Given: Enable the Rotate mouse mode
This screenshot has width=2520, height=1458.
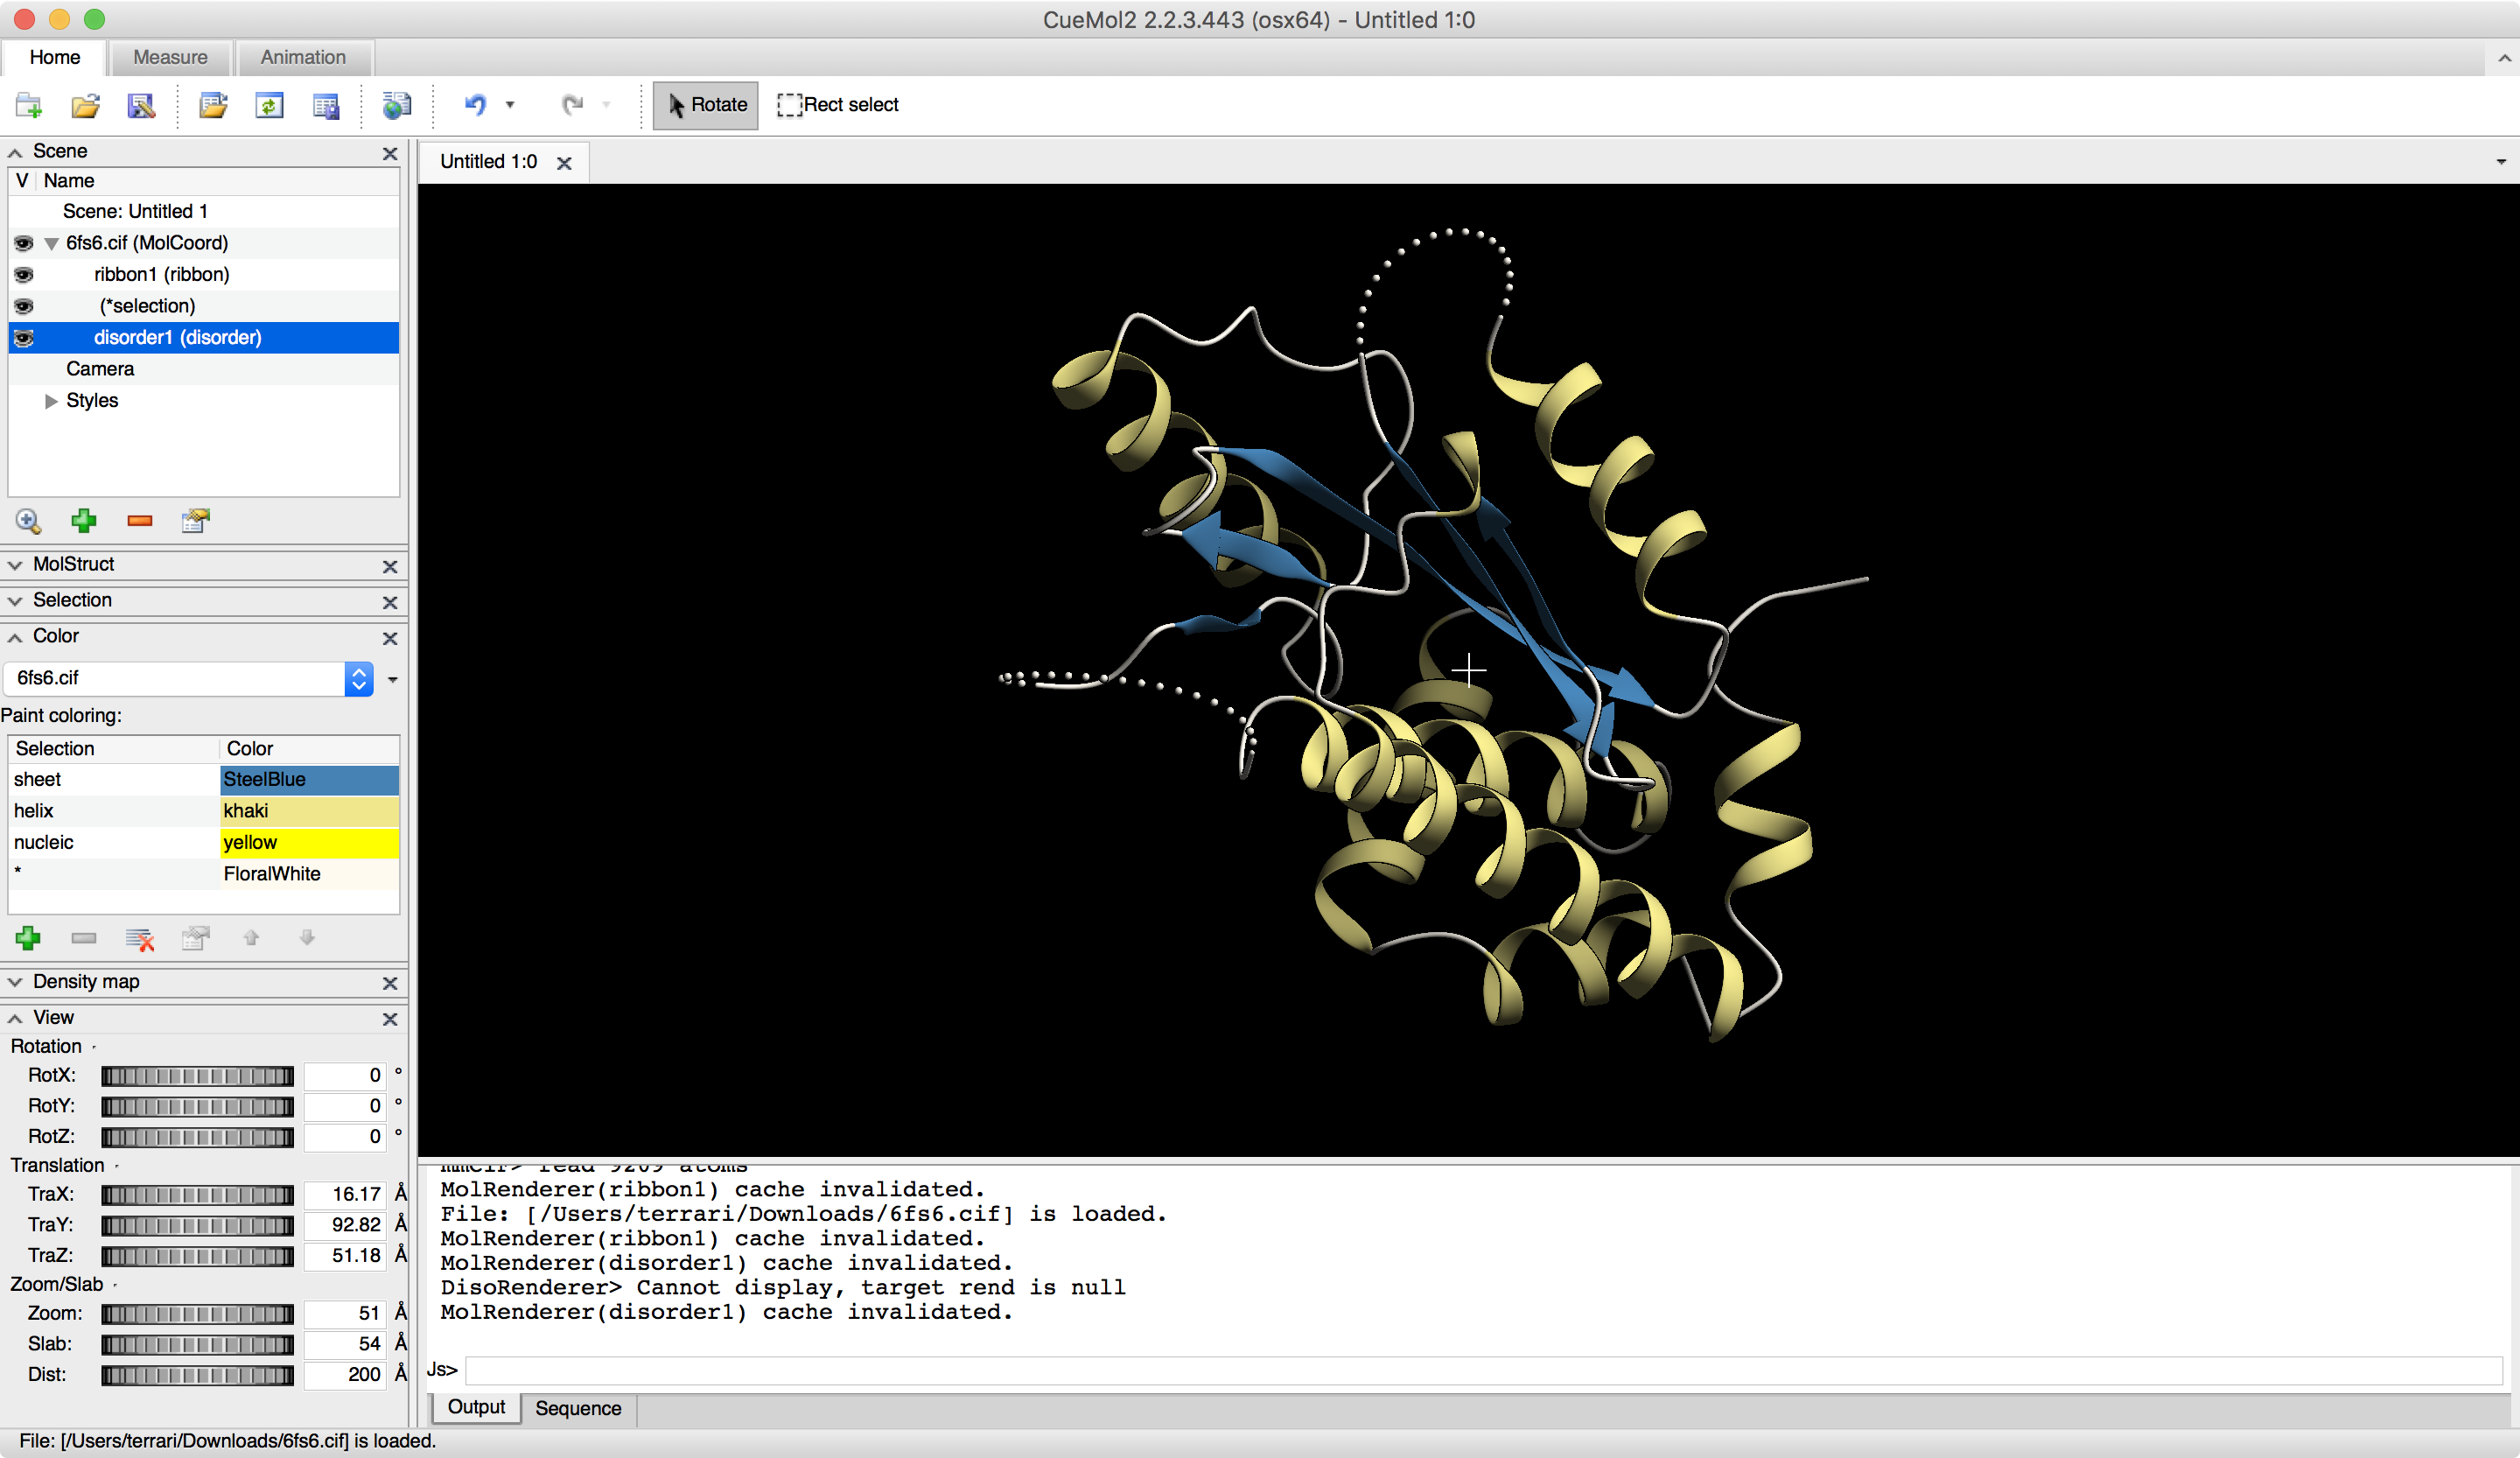Looking at the screenshot, I should click(x=704, y=104).
